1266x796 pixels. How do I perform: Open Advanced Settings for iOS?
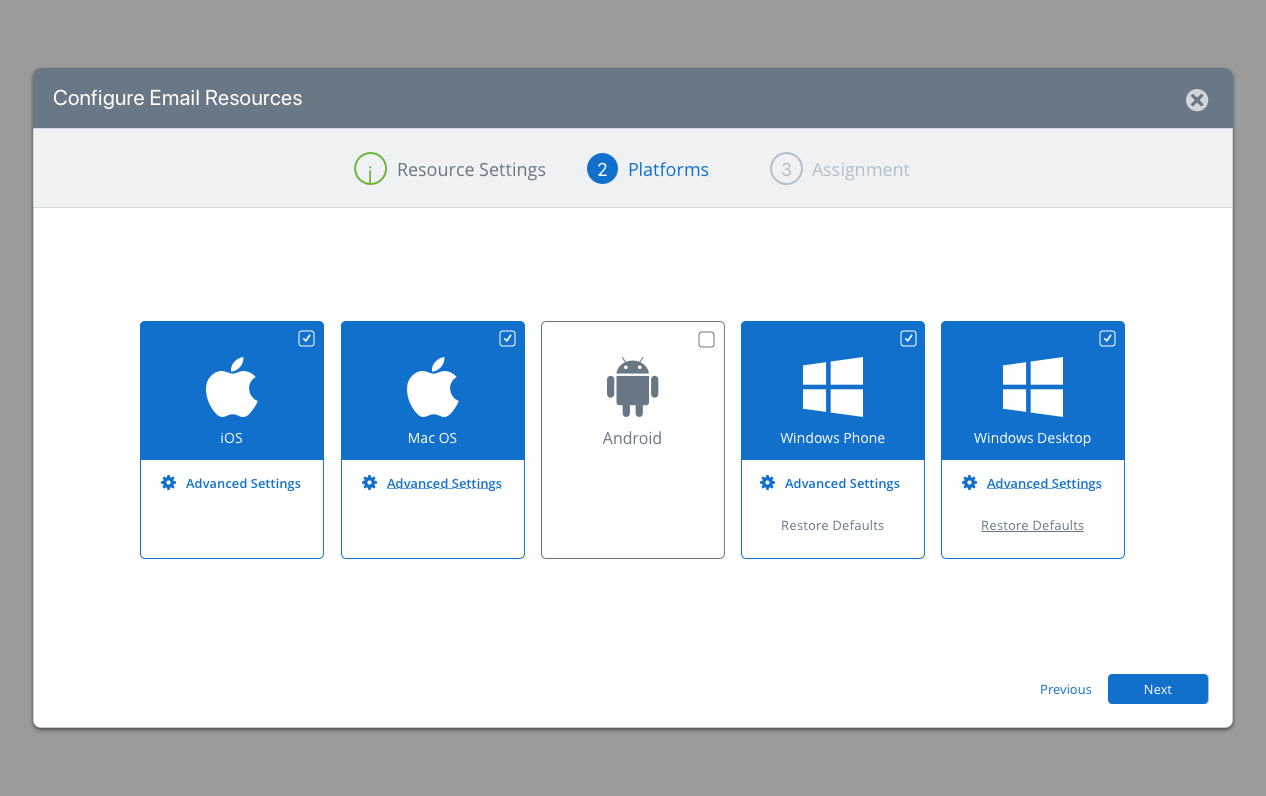[x=243, y=483]
